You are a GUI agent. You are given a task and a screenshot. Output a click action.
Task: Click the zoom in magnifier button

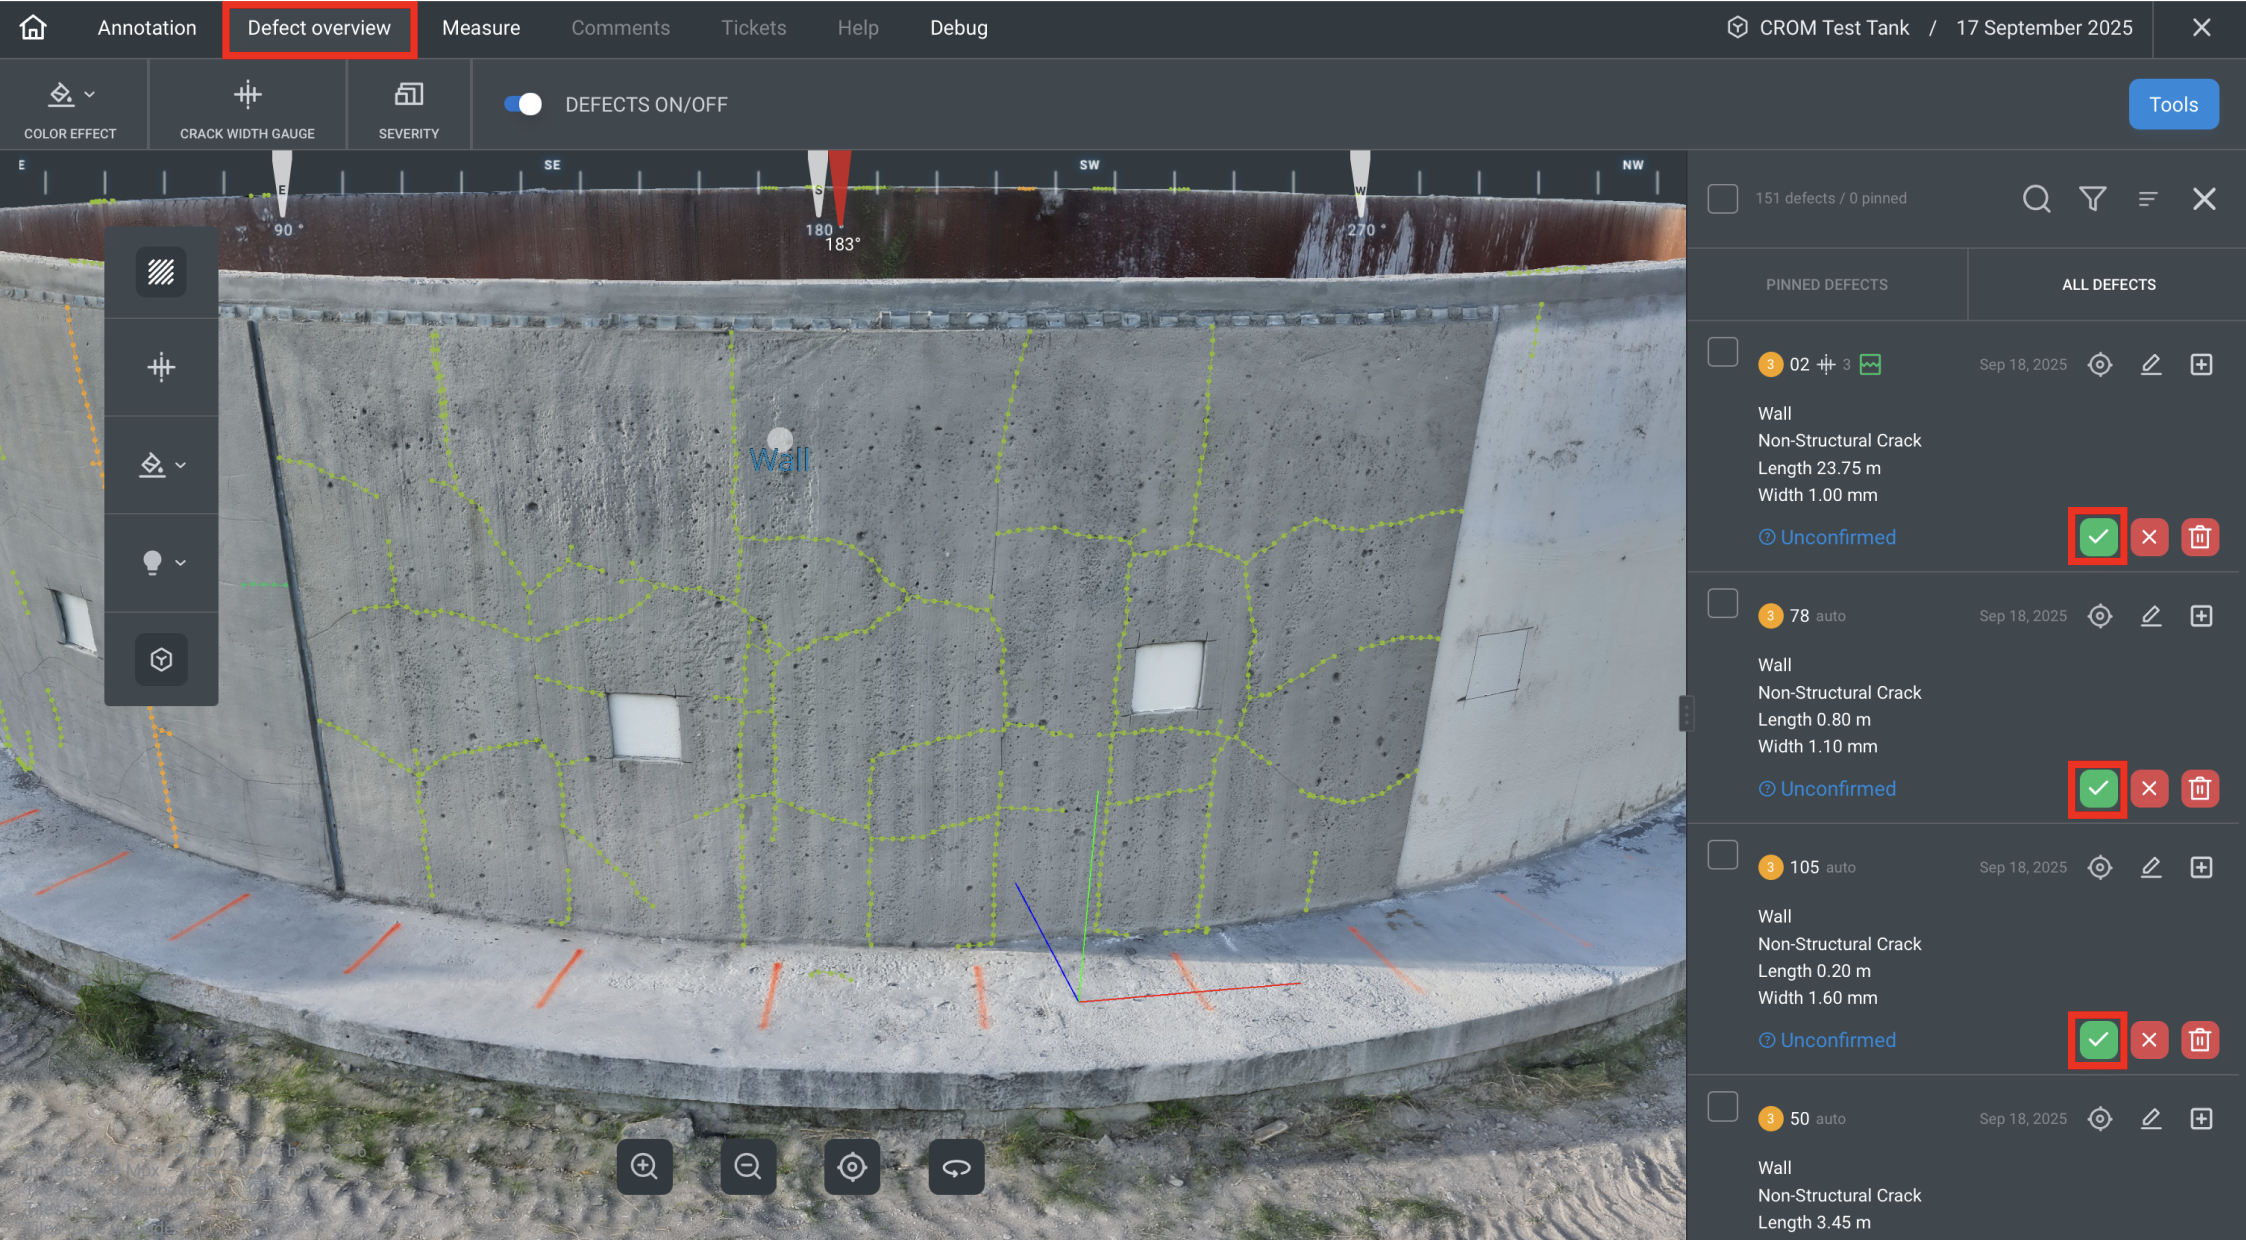point(644,1167)
